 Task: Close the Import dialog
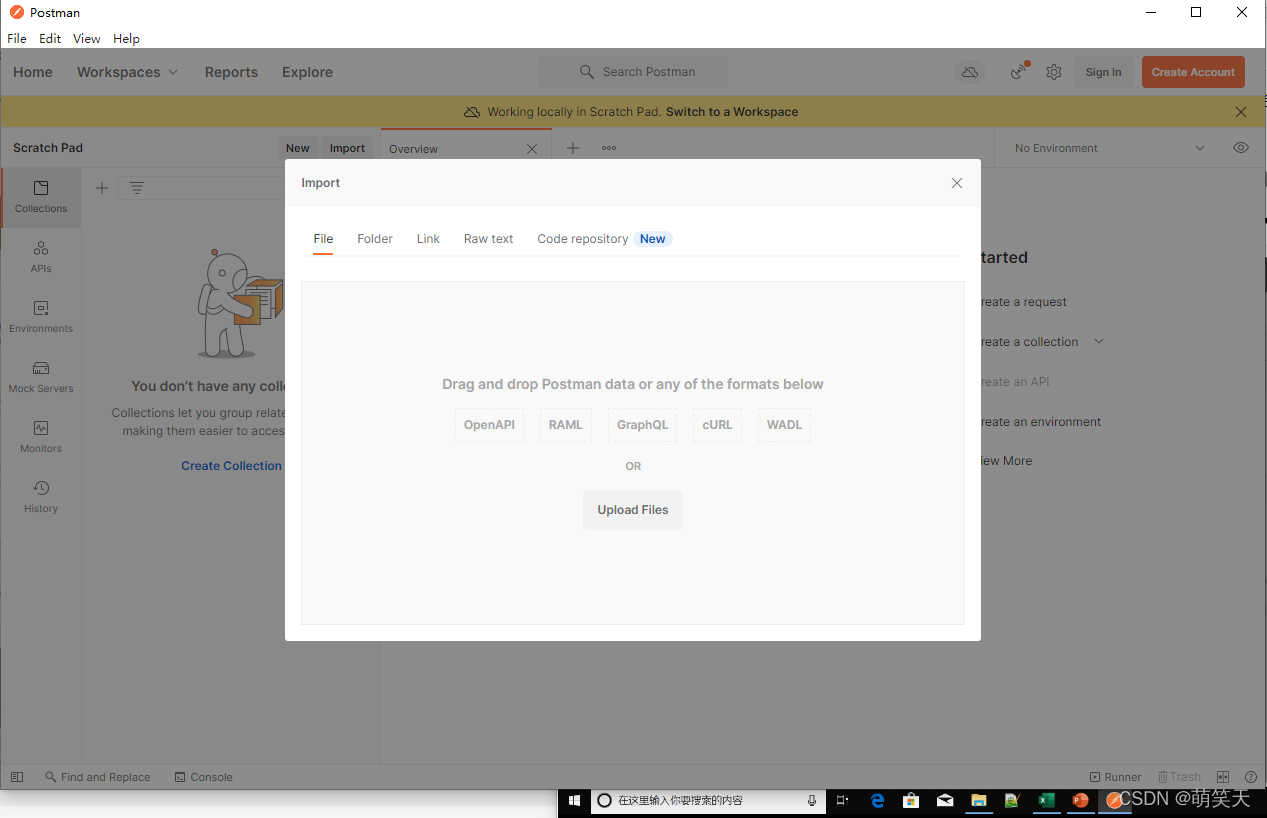click(957, 183)
